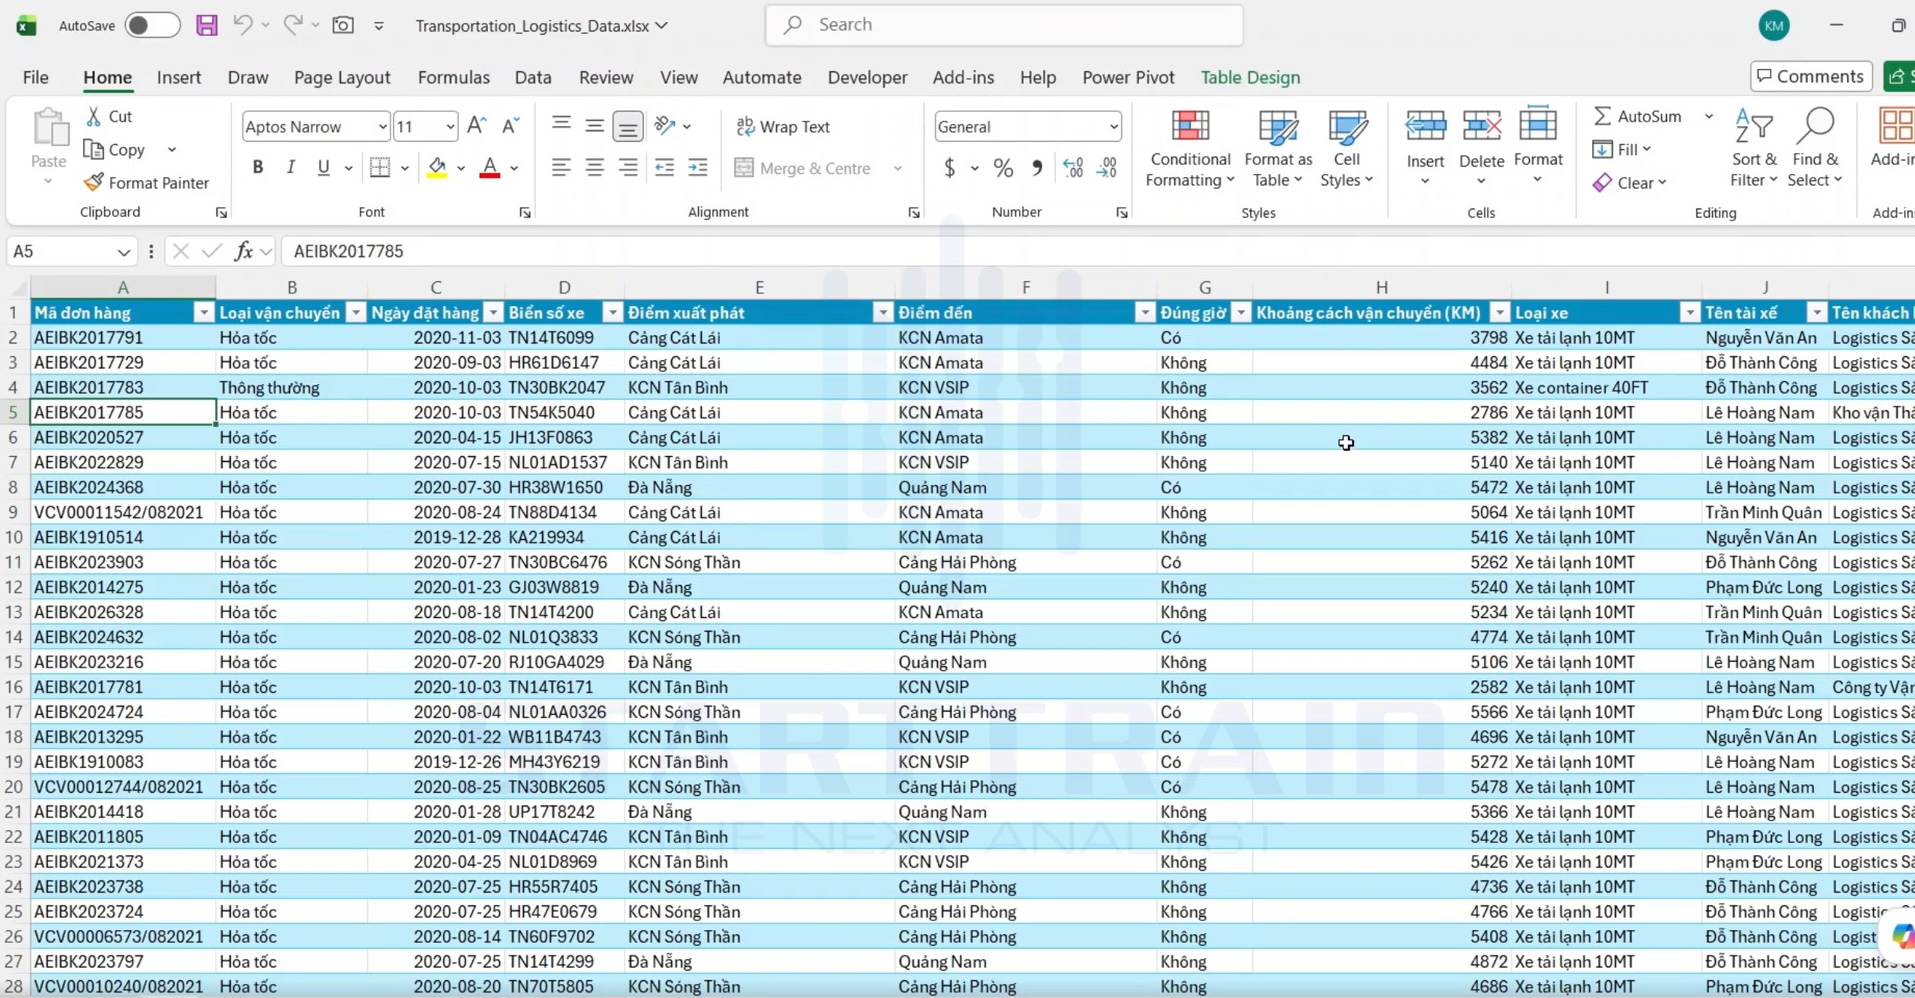Click Increase Font Size icon
This screenshot has height=998, width=1915.
[477, 126]
